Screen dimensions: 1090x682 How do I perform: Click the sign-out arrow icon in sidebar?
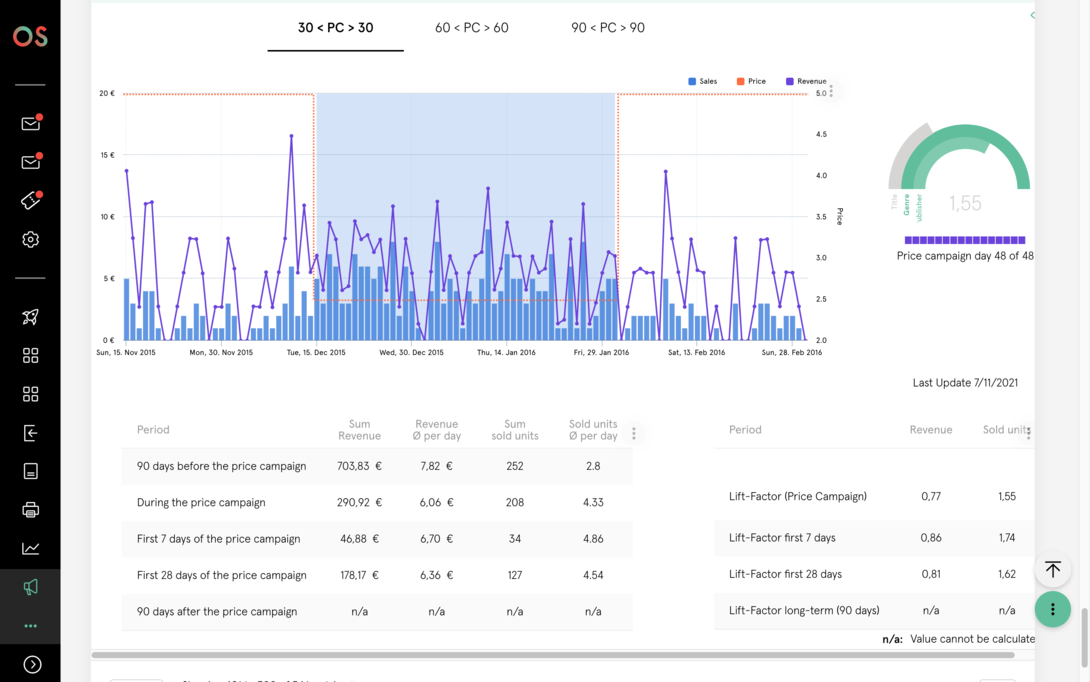click(x=30, y=433)
